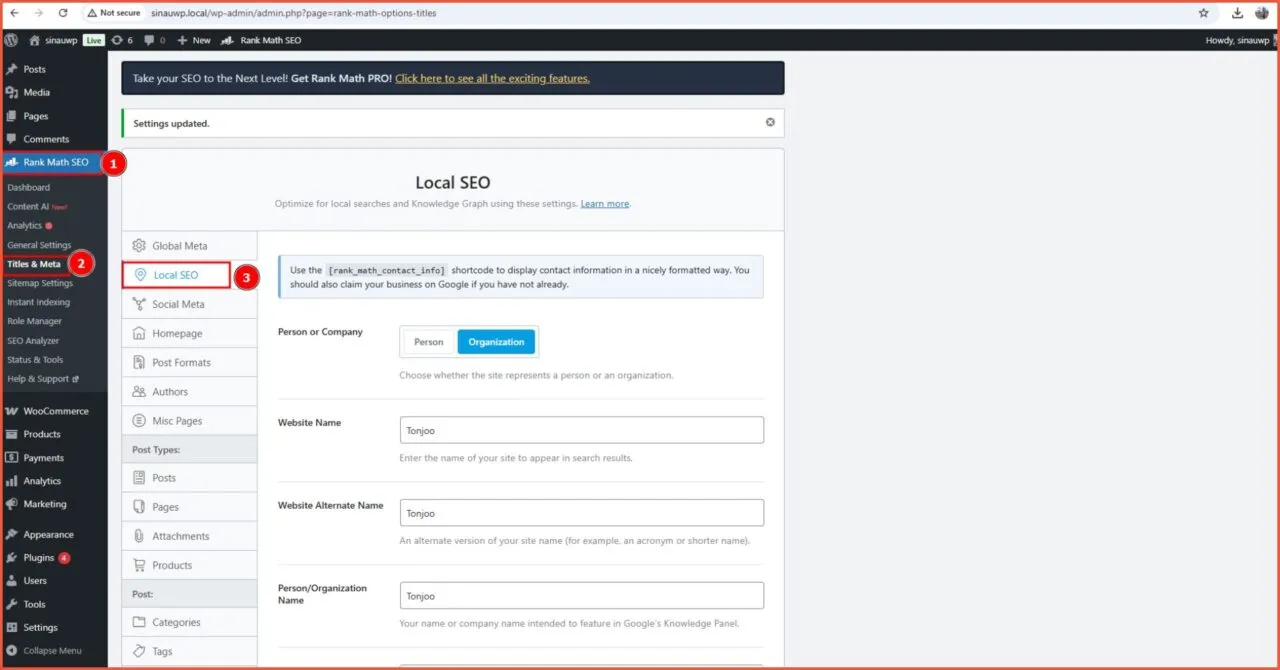Collapse the WordPress admin menu

pos(52,651)
